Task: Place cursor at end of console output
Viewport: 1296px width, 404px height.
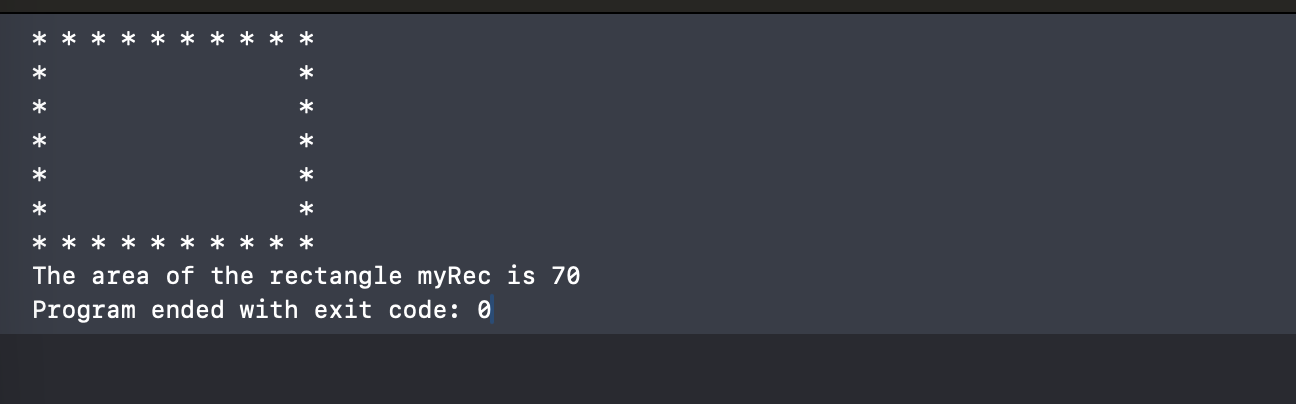Action: (493, 310)
